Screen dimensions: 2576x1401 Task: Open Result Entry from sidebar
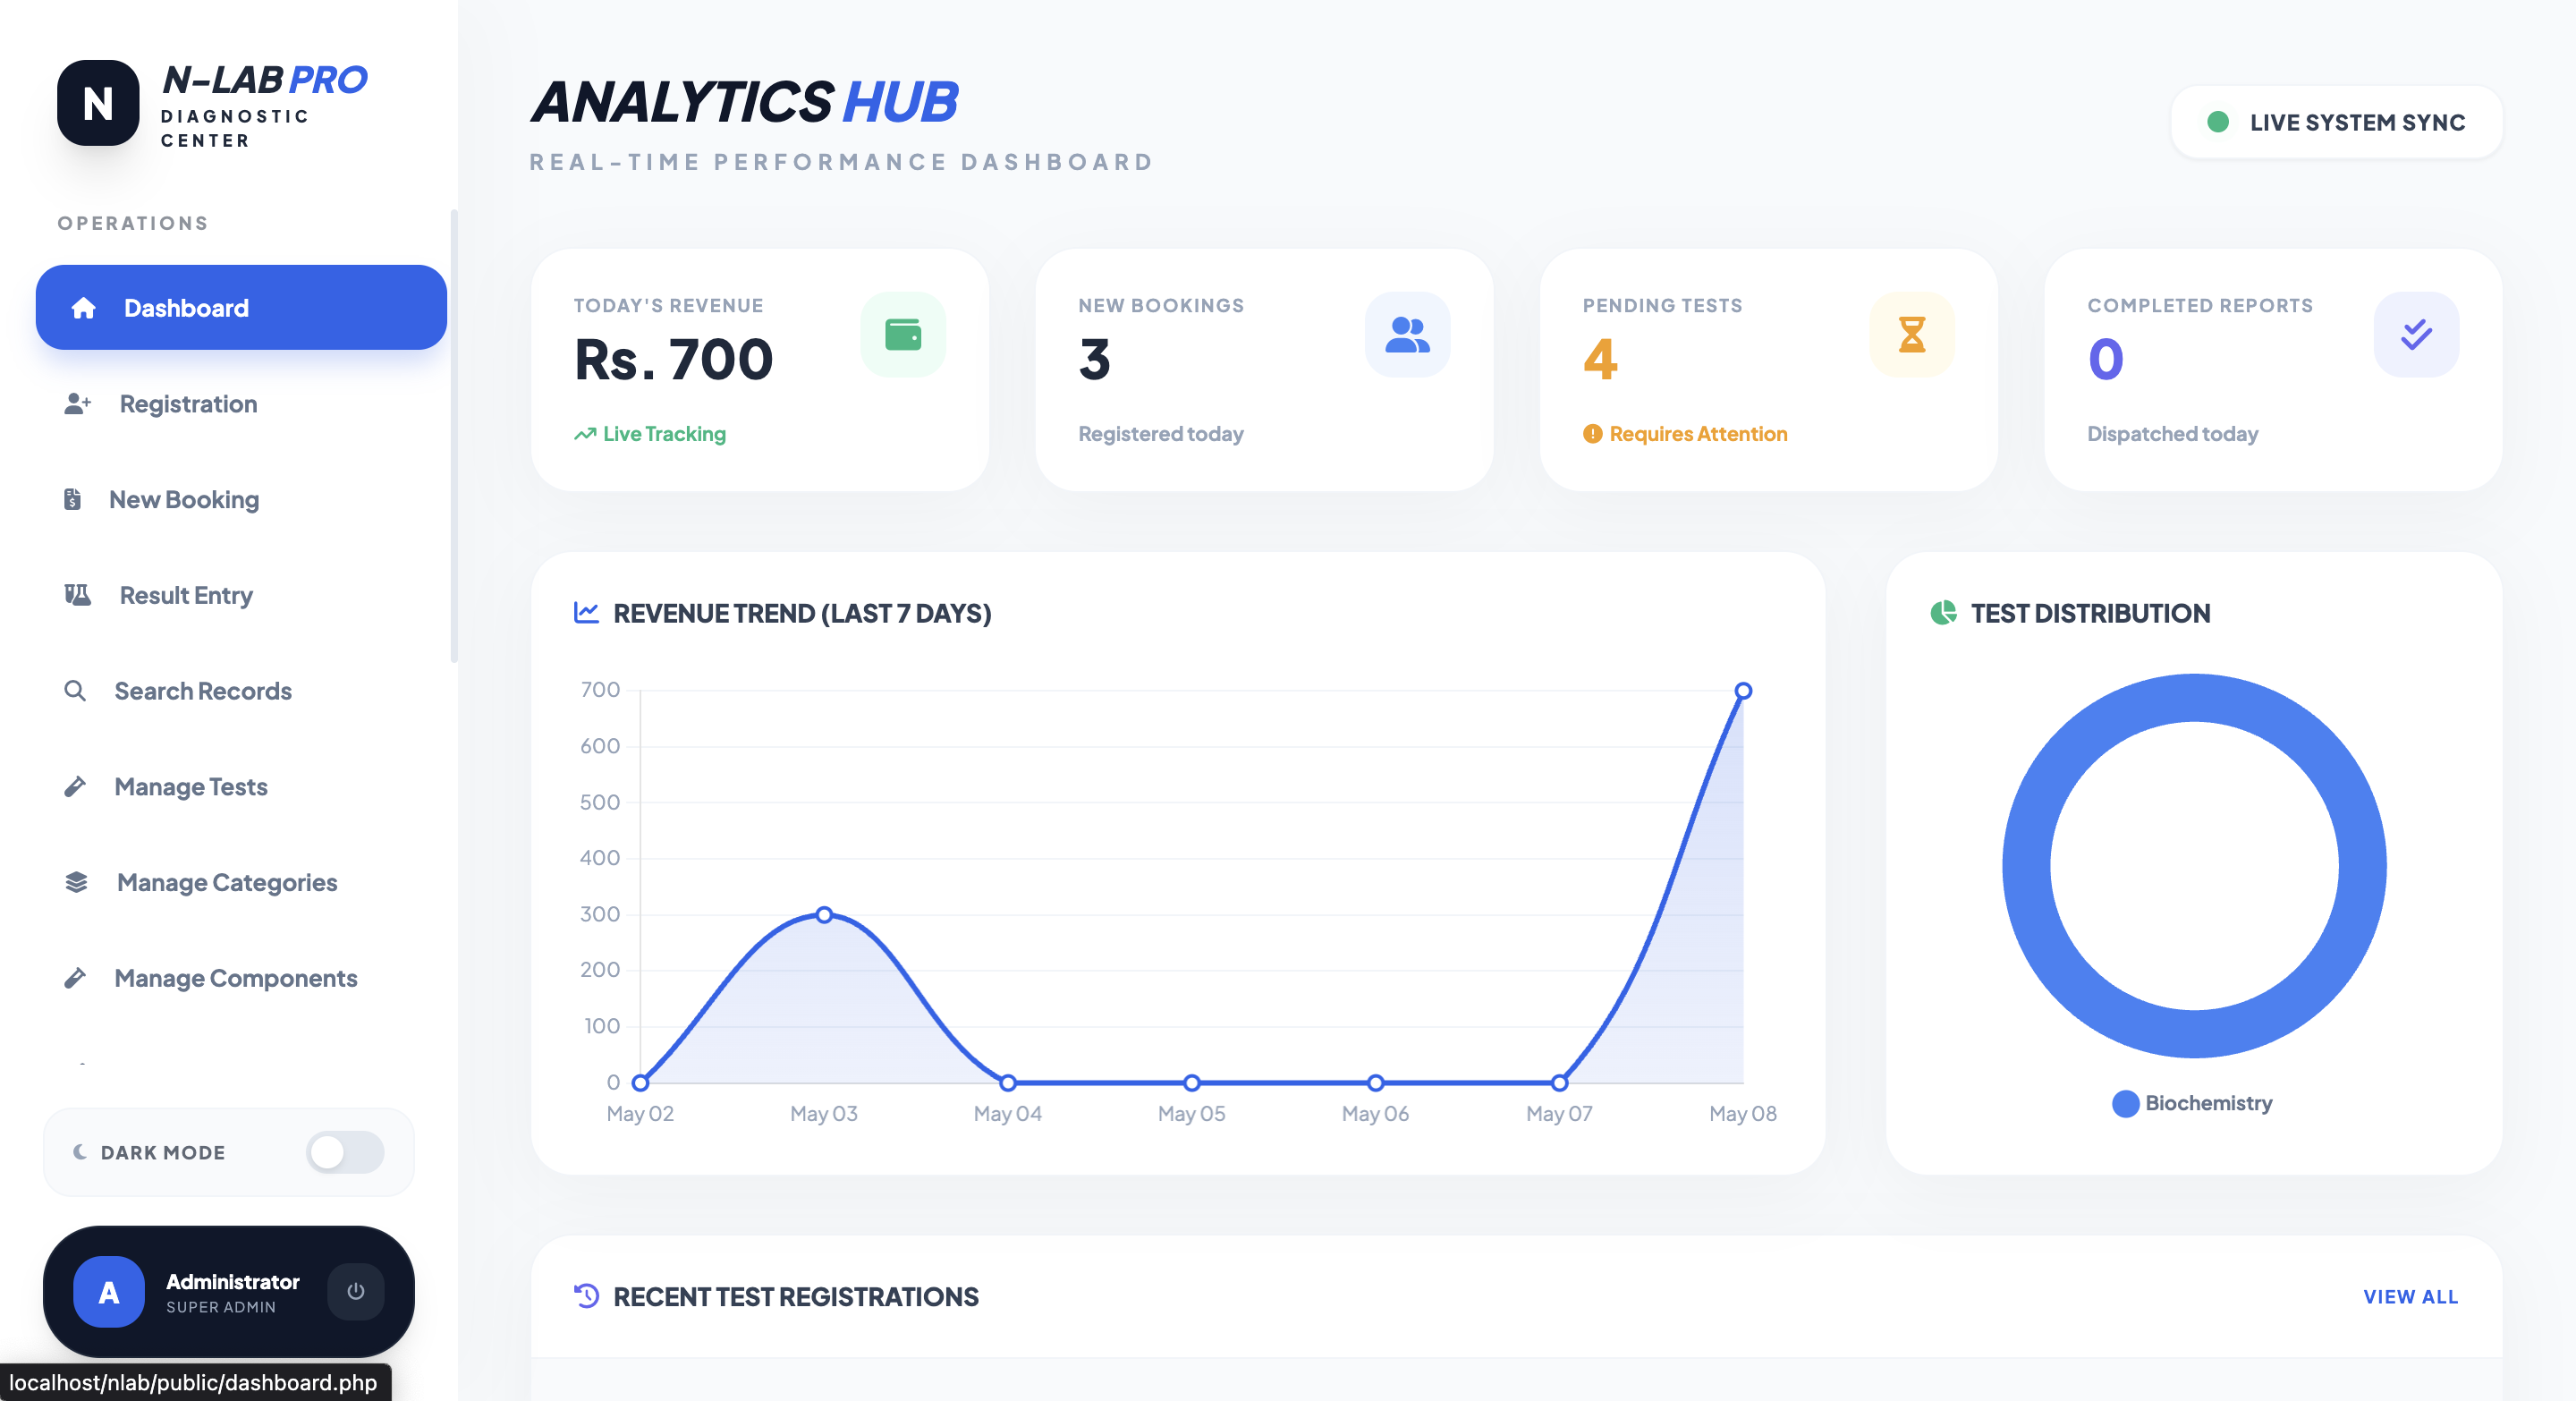[241, 595]
